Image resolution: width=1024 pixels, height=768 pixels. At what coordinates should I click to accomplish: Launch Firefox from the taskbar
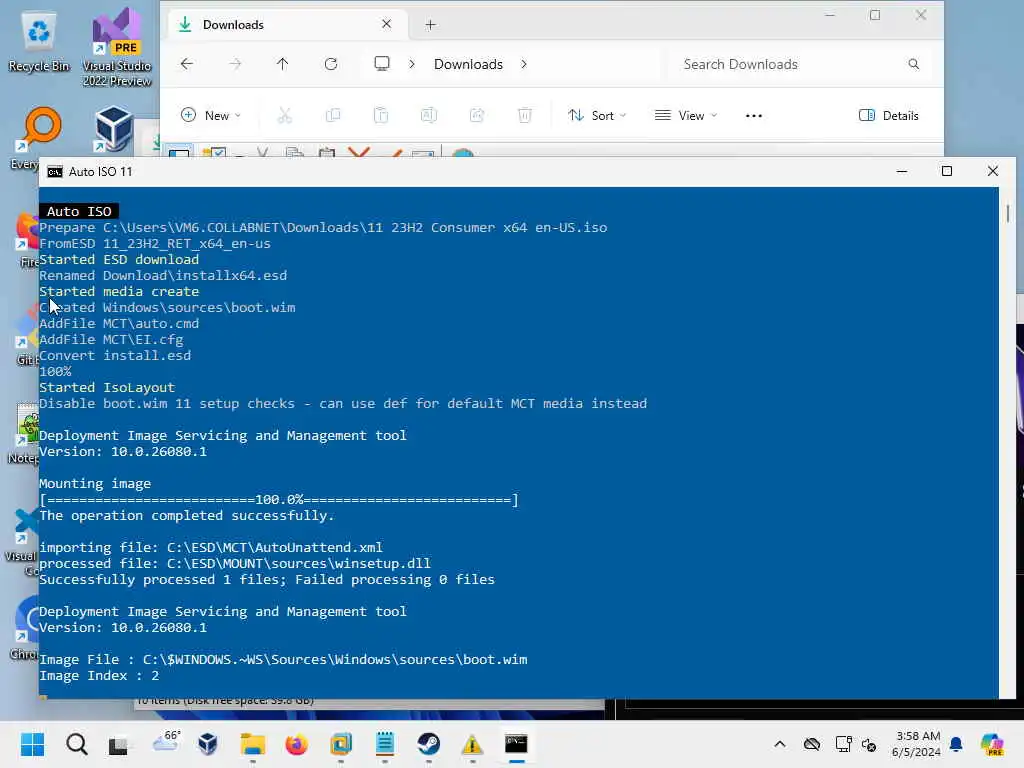(296, 744)
